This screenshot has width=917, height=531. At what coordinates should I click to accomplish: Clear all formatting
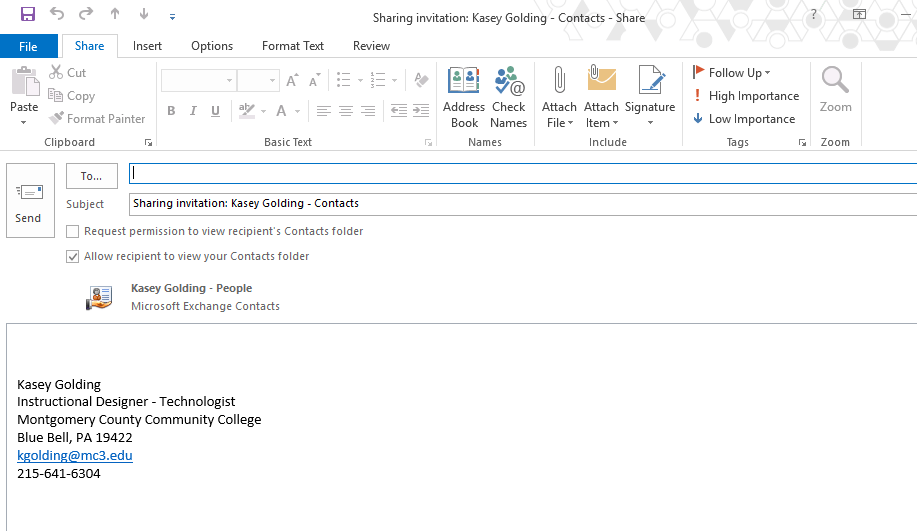tap(421, 80)
